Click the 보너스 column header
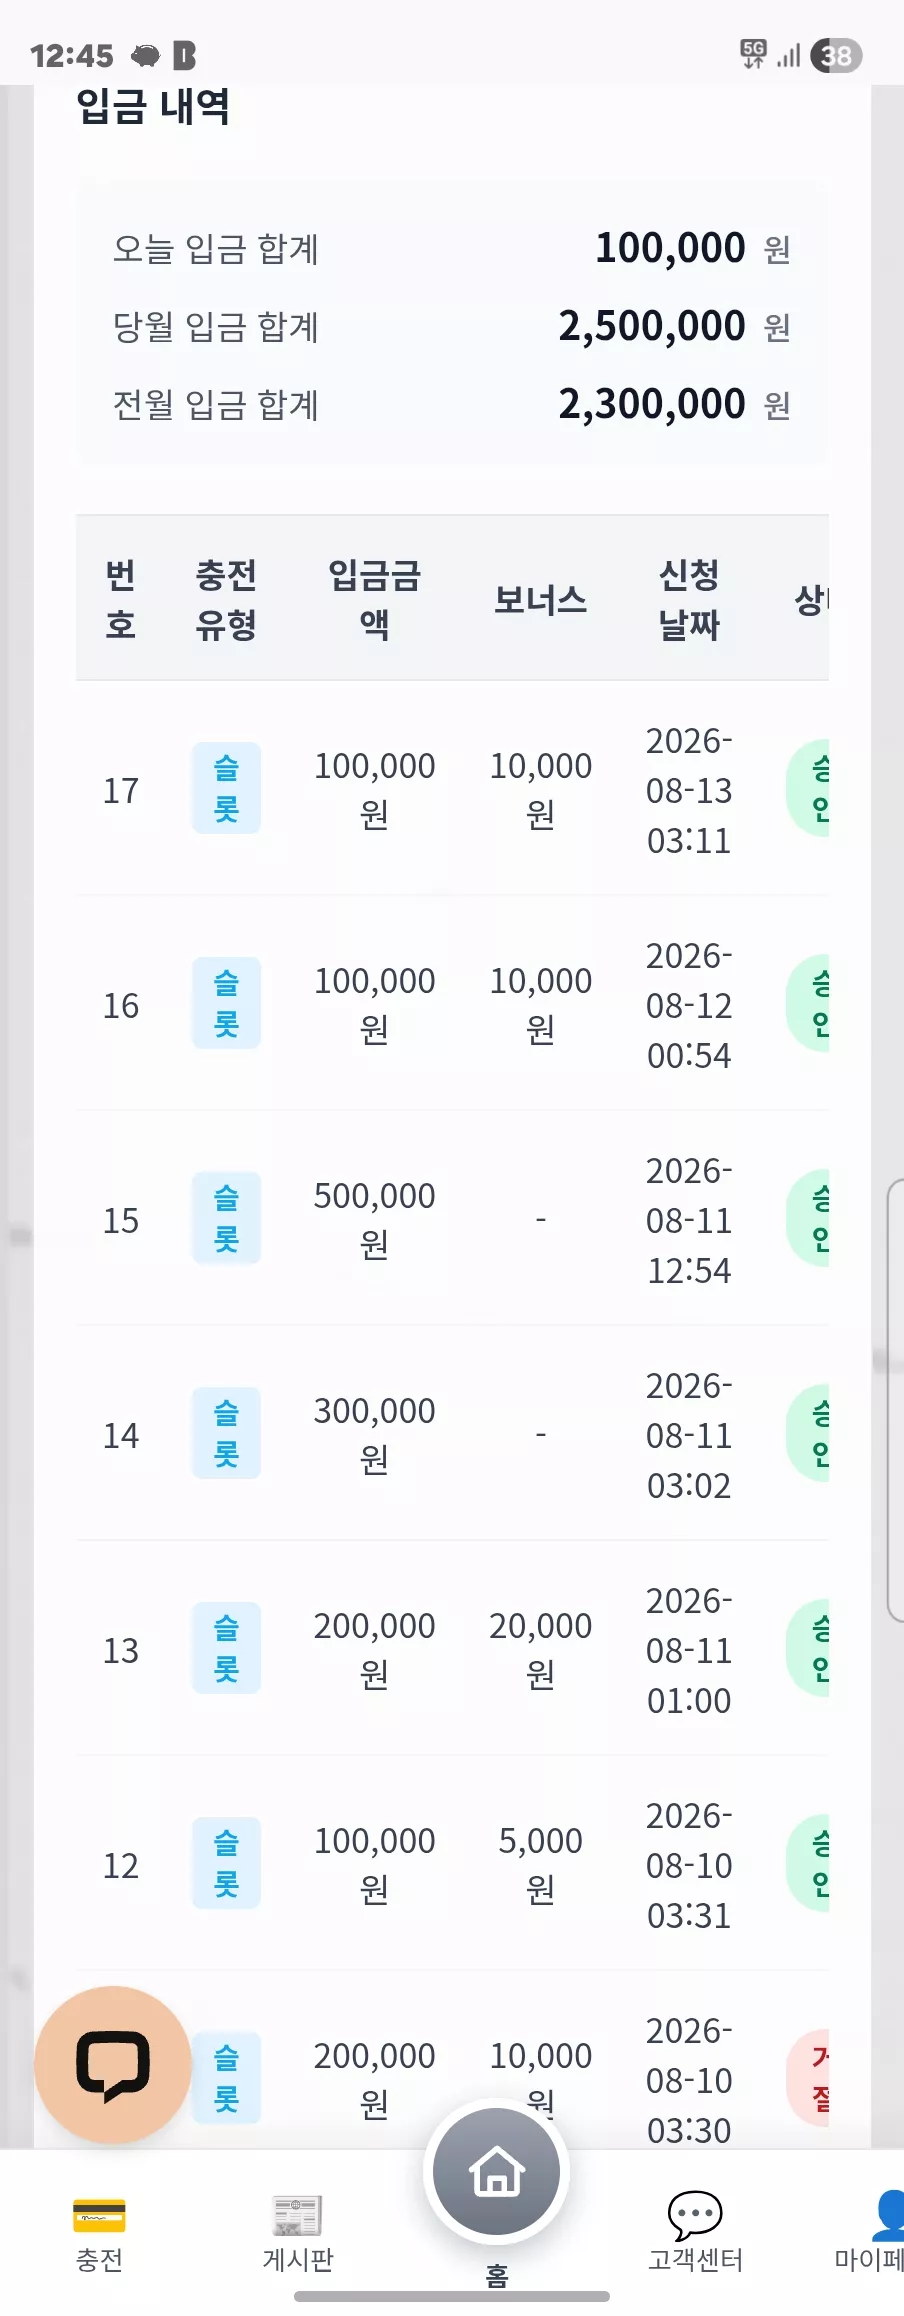This screenshot has width=904, height=2316. [540, 599]
